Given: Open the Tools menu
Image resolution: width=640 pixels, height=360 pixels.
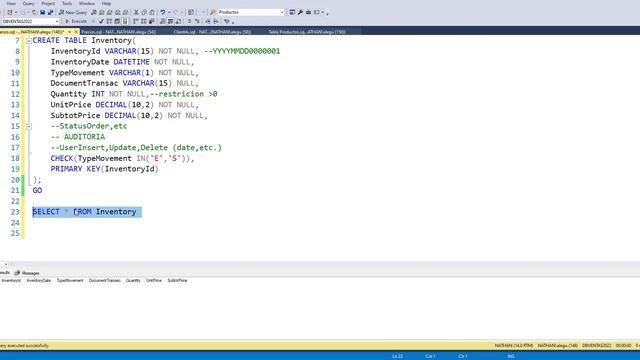Looking at the screenshot, I should click(x=67, y=3).
